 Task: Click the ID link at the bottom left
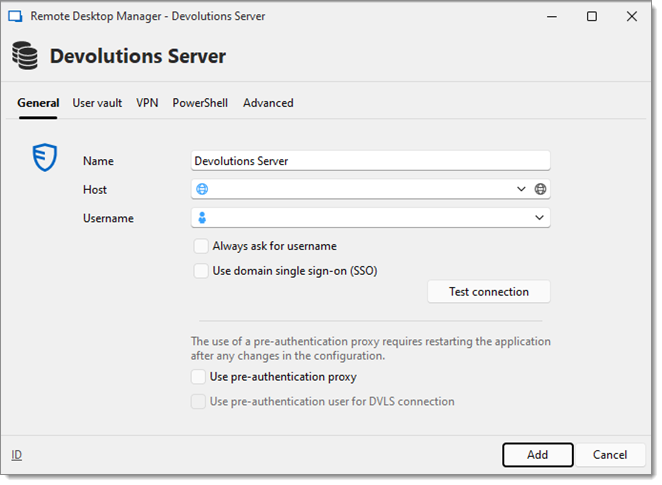(16, 455)
